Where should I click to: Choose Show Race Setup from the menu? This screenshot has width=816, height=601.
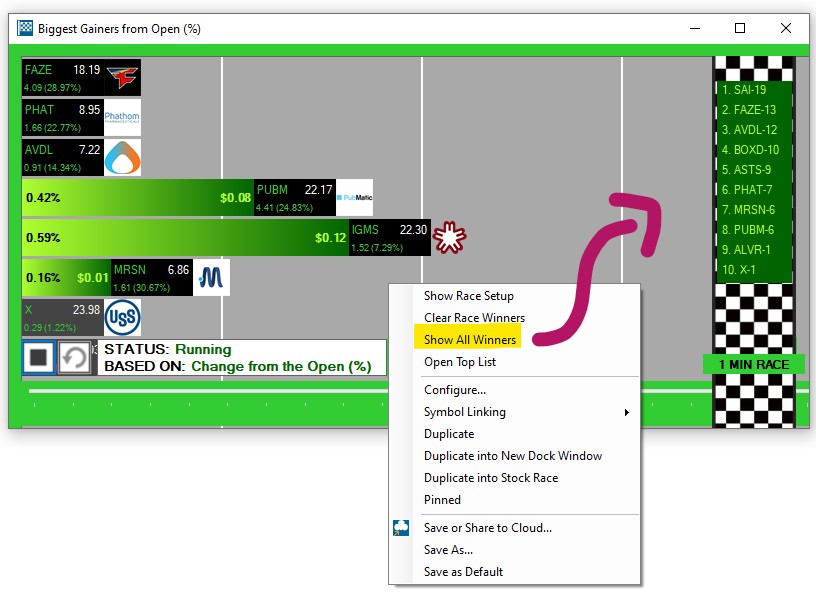tap(468, 296)
